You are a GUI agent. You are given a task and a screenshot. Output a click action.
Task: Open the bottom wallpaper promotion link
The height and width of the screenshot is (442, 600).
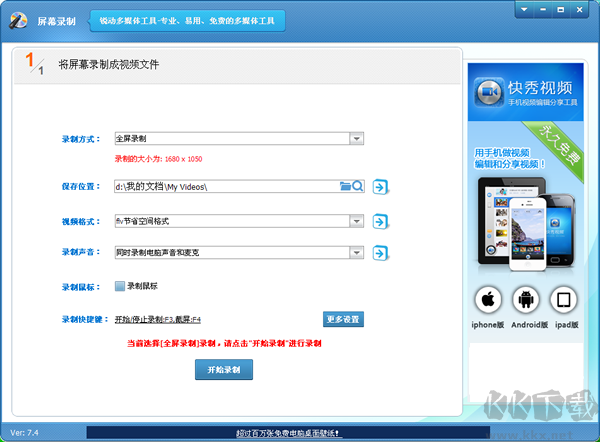click(x=289, y=433)
